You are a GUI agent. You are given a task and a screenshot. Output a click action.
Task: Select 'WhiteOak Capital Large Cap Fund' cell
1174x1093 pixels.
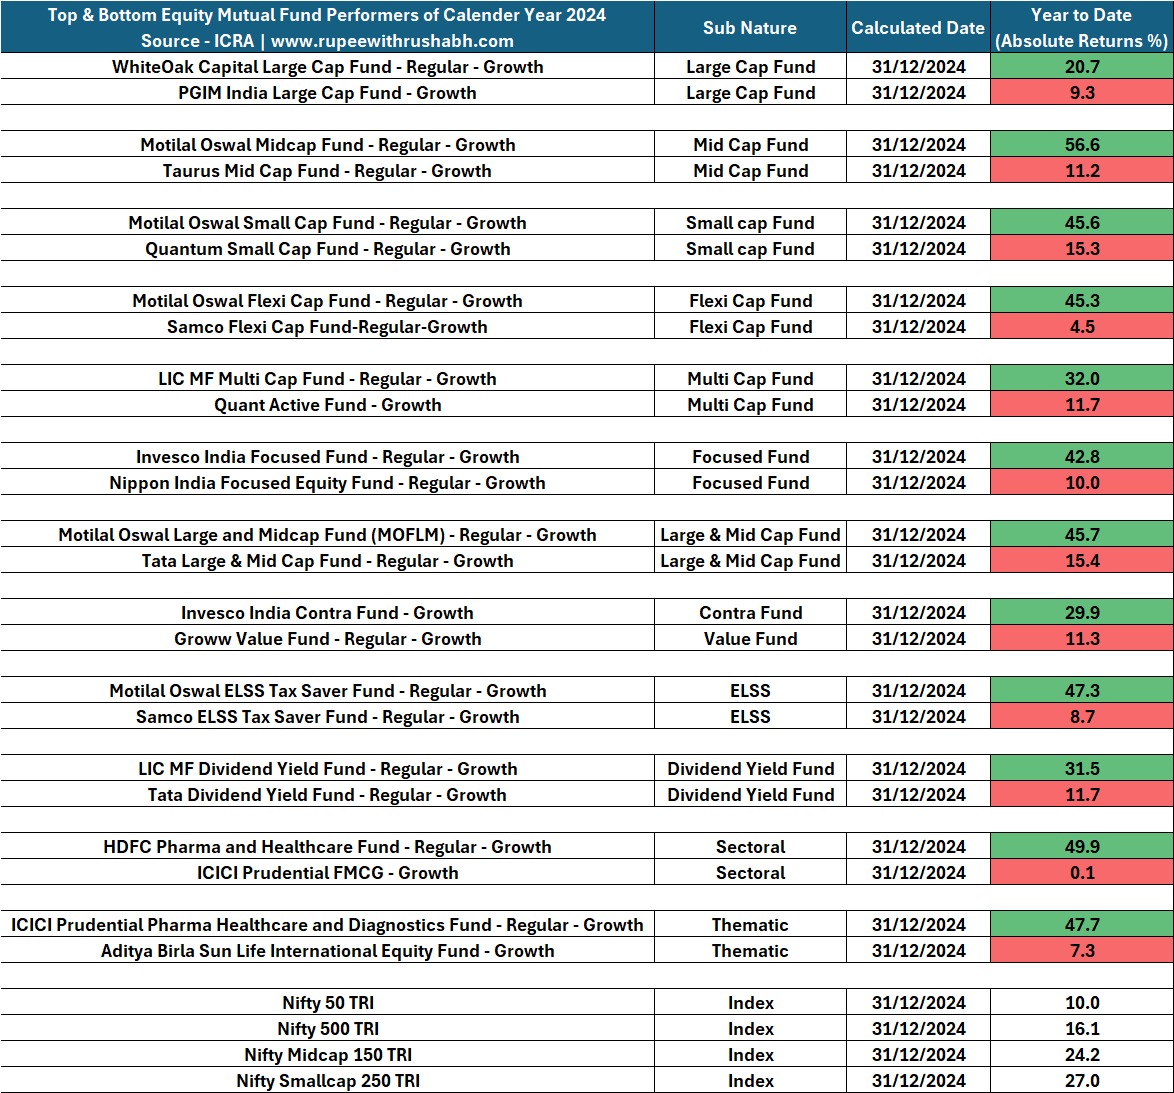pyautogui.click(x=327, y=67)
